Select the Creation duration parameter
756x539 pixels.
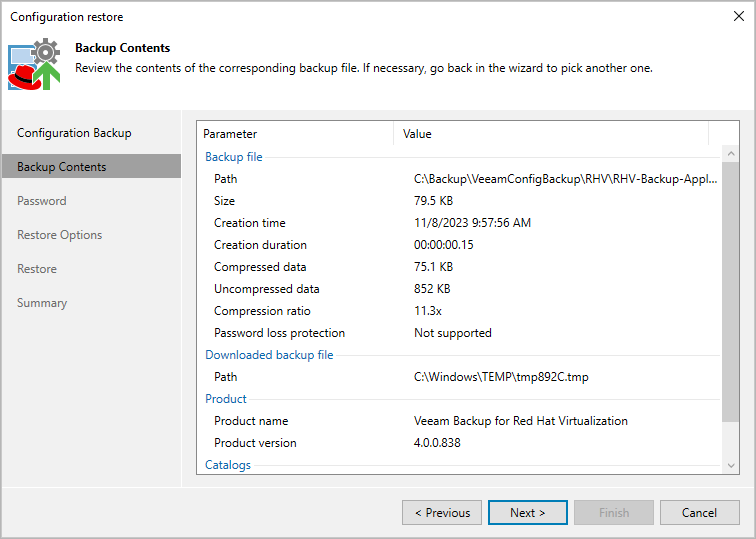click(260, 245)
